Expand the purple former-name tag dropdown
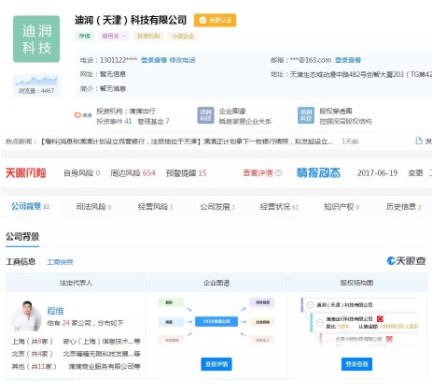The height and width of the screenshot is (384, 447). pos(114,36)
